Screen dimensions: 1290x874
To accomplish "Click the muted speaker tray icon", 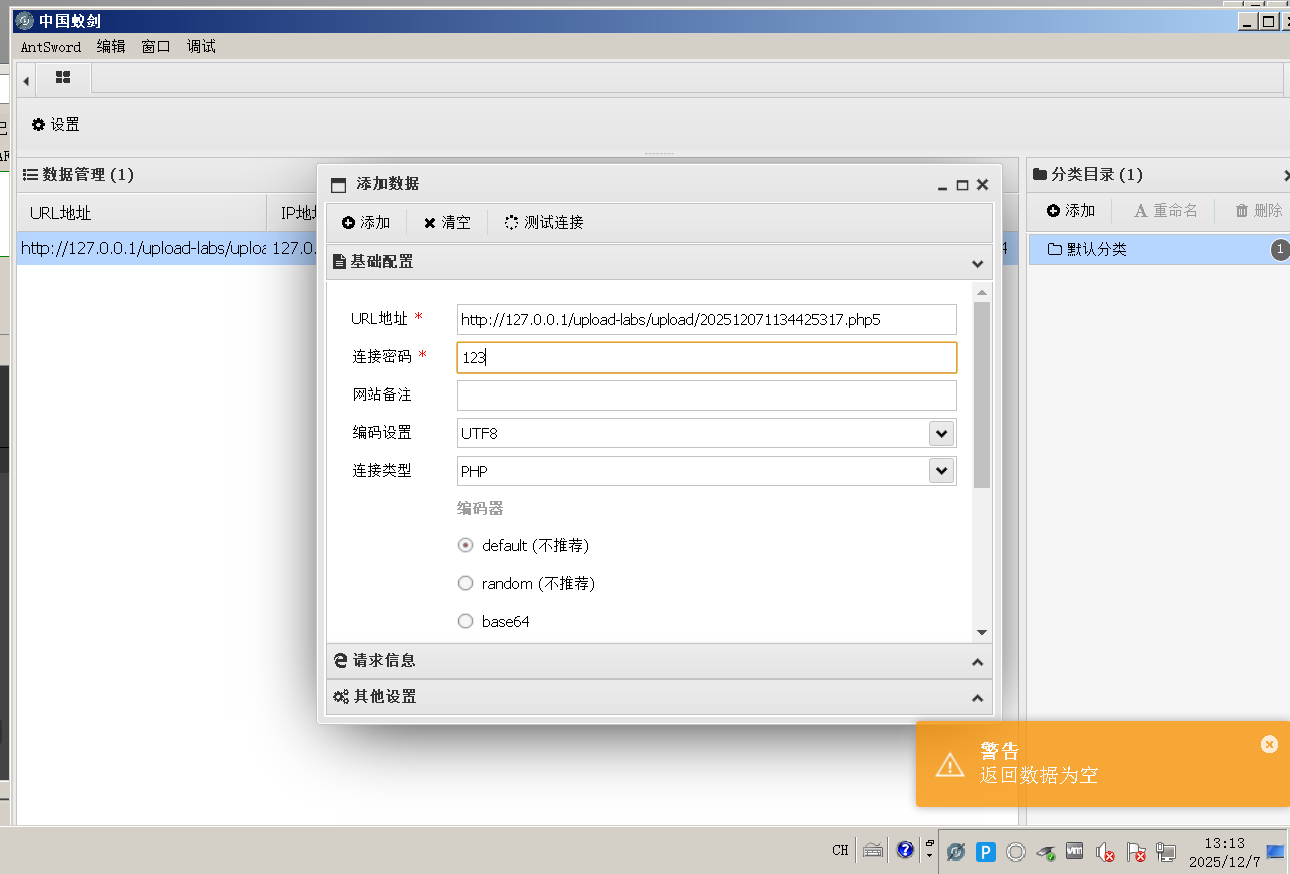I will click(1105, 852).
